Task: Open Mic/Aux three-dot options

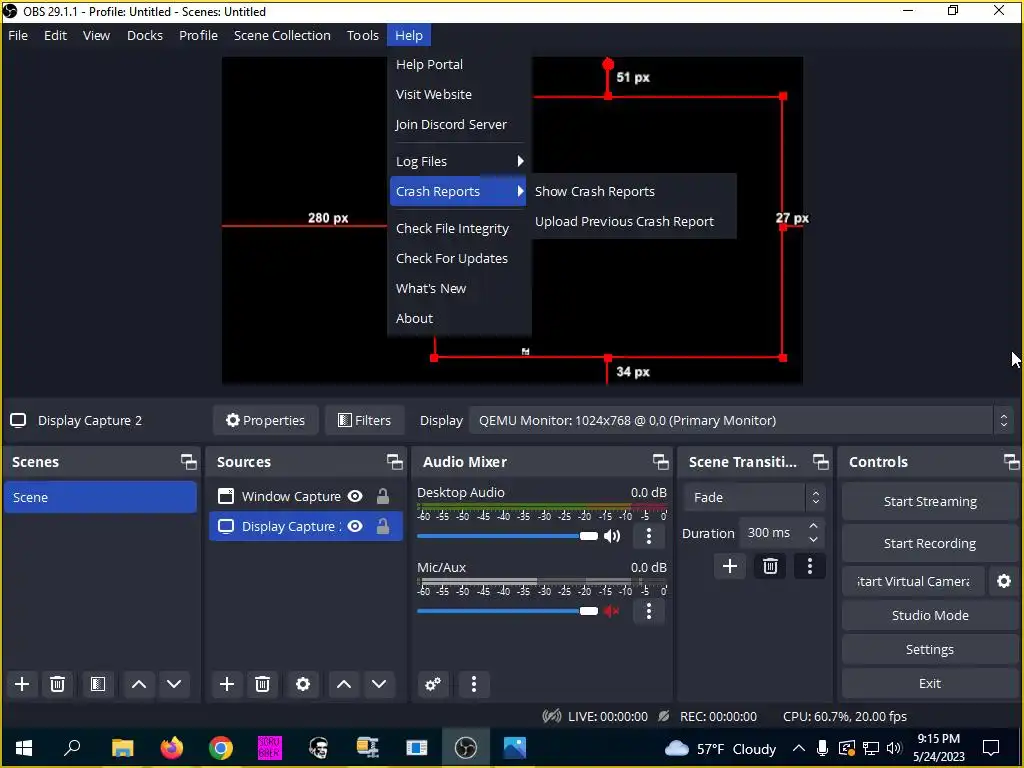Action: point(648,611)
